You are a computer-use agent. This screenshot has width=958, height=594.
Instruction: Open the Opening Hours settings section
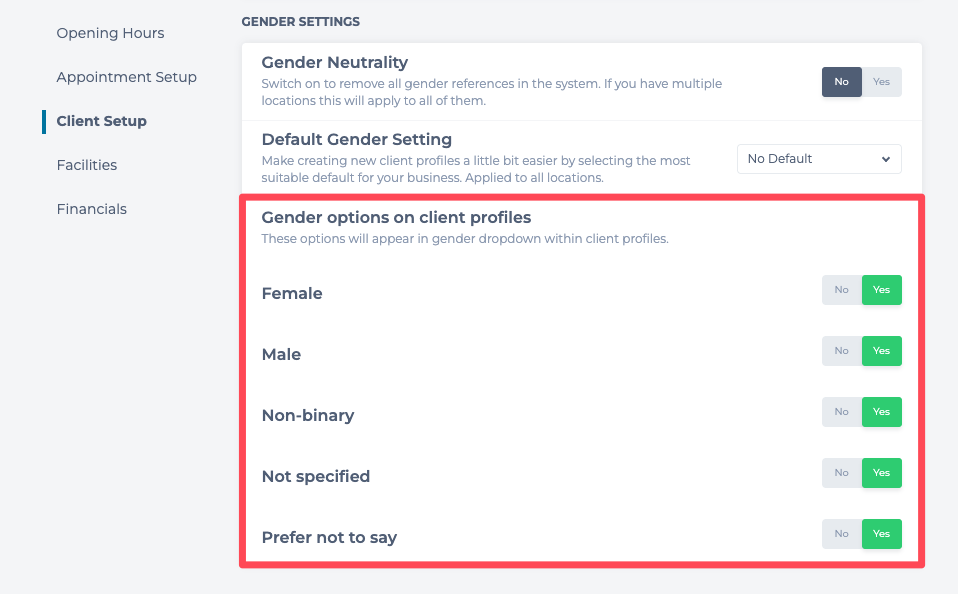point(110,33)
